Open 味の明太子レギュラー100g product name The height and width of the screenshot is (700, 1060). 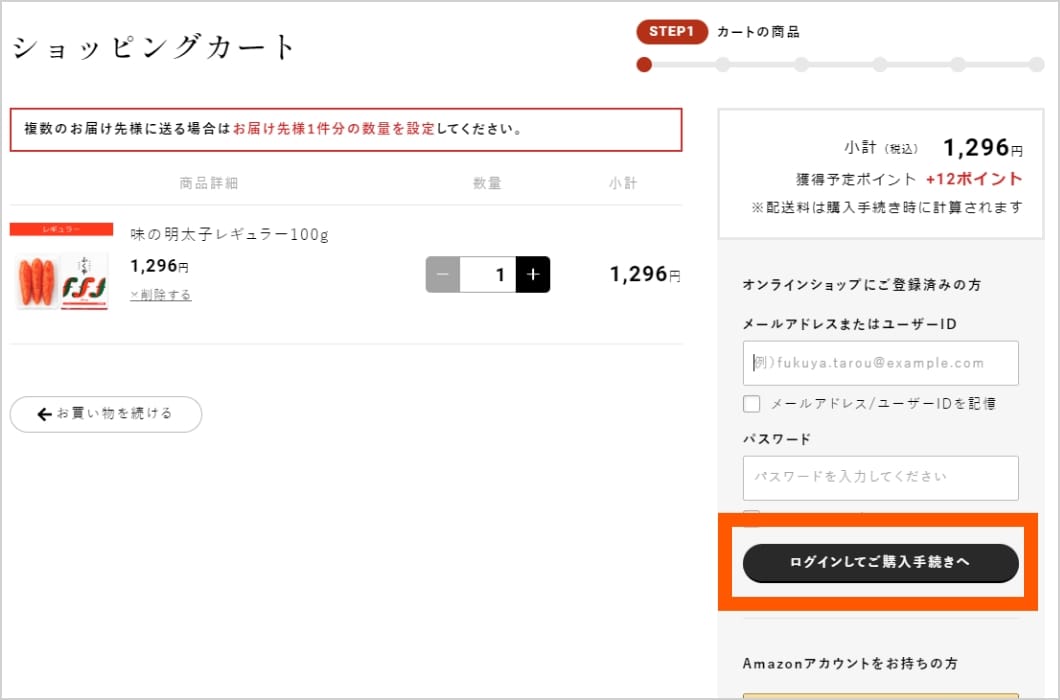pyautogui.click(x=229, y=234)
